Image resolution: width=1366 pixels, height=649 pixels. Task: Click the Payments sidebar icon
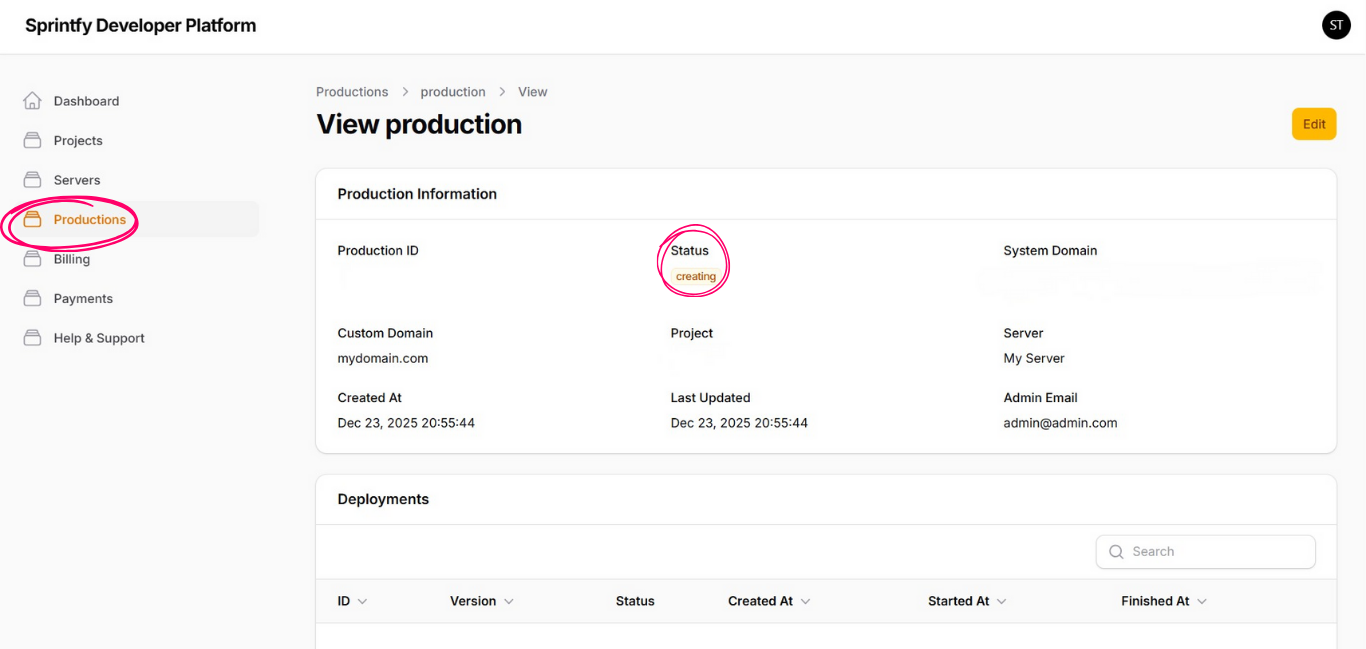32,299
